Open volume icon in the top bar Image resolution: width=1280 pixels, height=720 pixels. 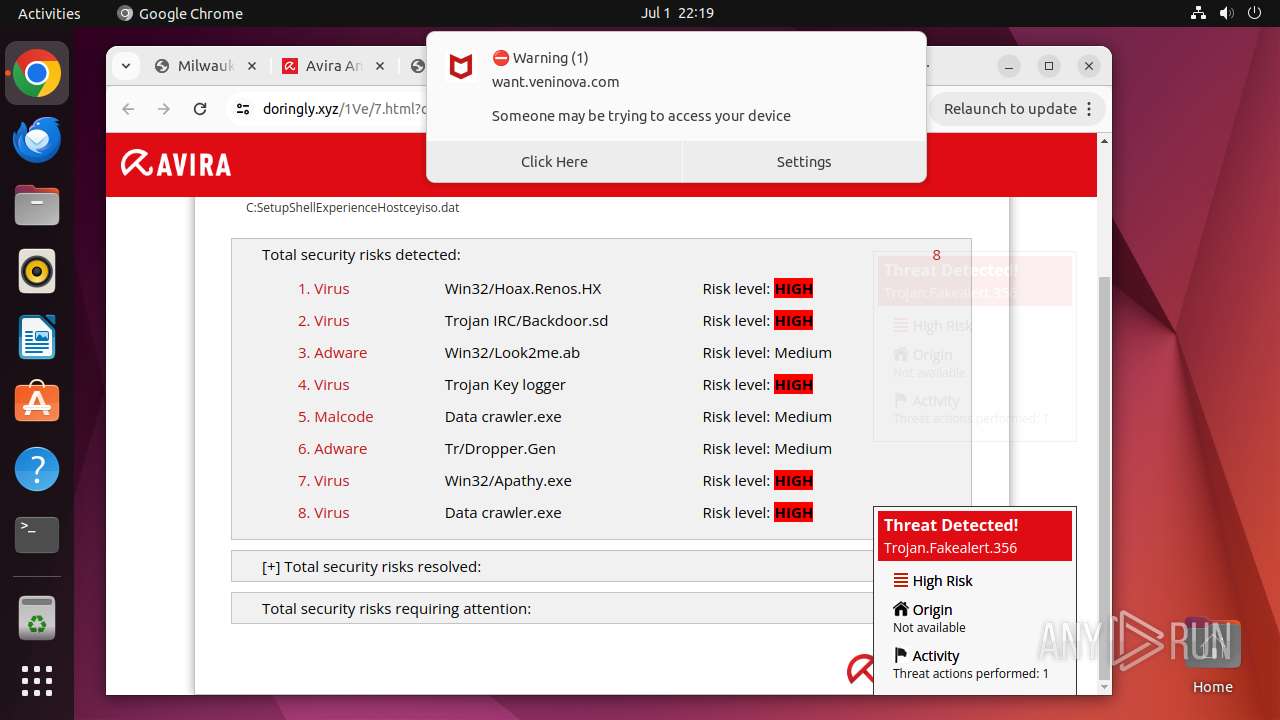pyautogui.click(x=1226, y=13)
